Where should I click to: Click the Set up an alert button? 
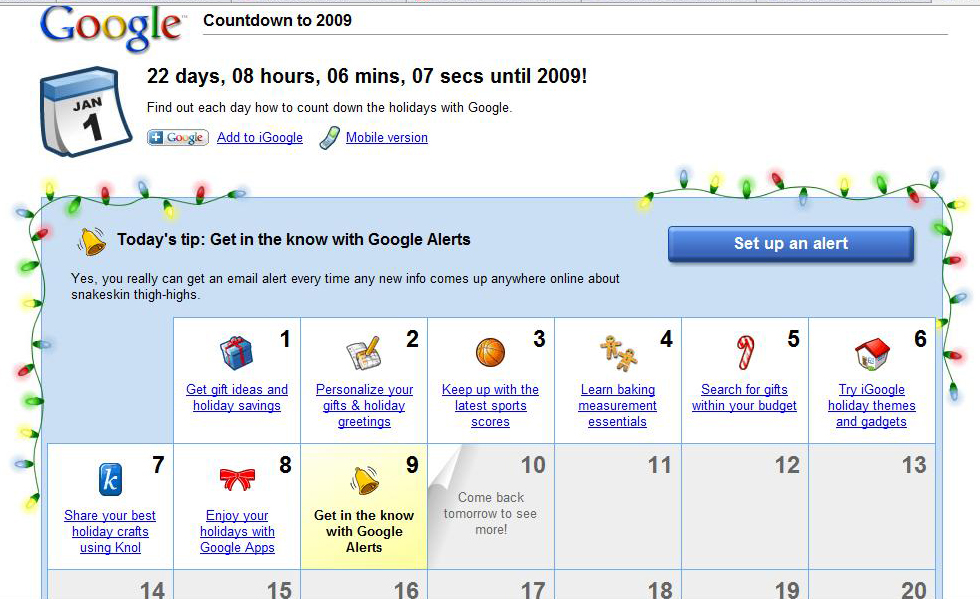coord(791,244)
